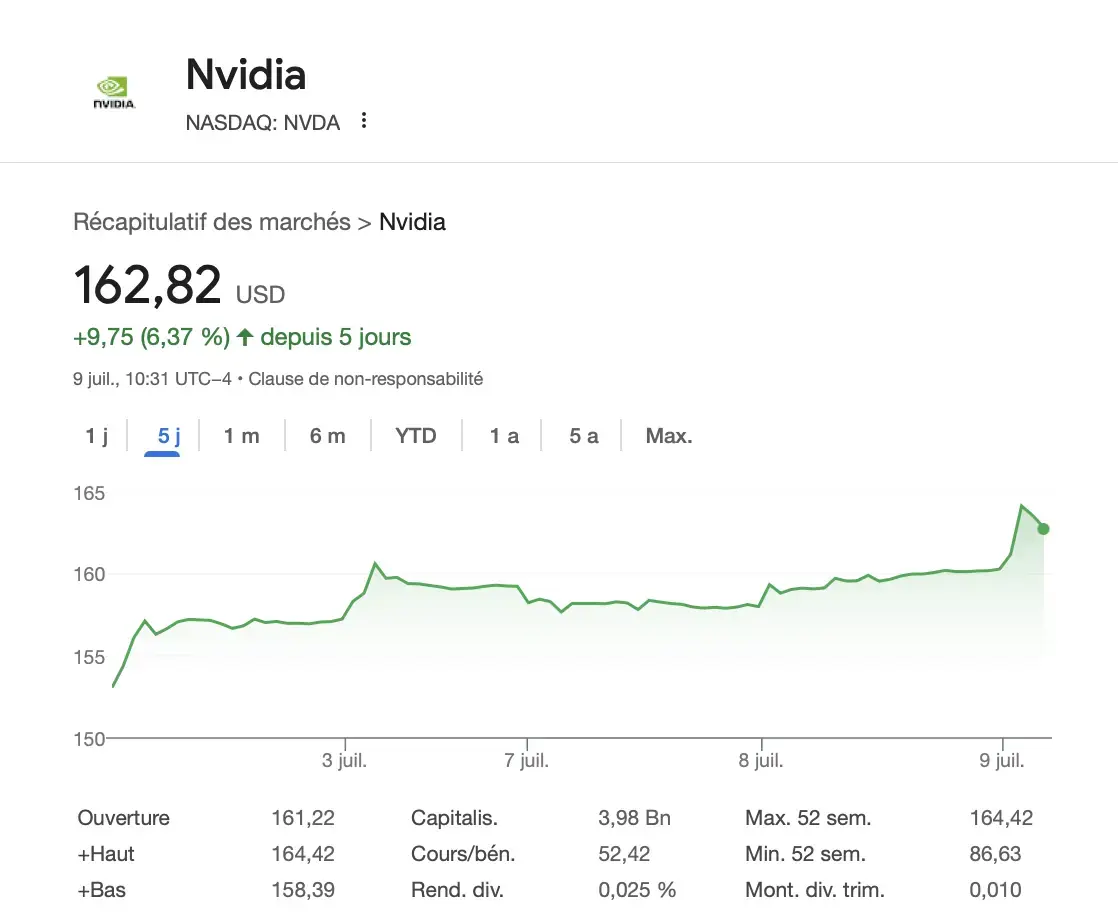Select the 1 a time range
The height and width of the screenshot is (924, 1118).
pyautogui.click(x=503, y=436)
